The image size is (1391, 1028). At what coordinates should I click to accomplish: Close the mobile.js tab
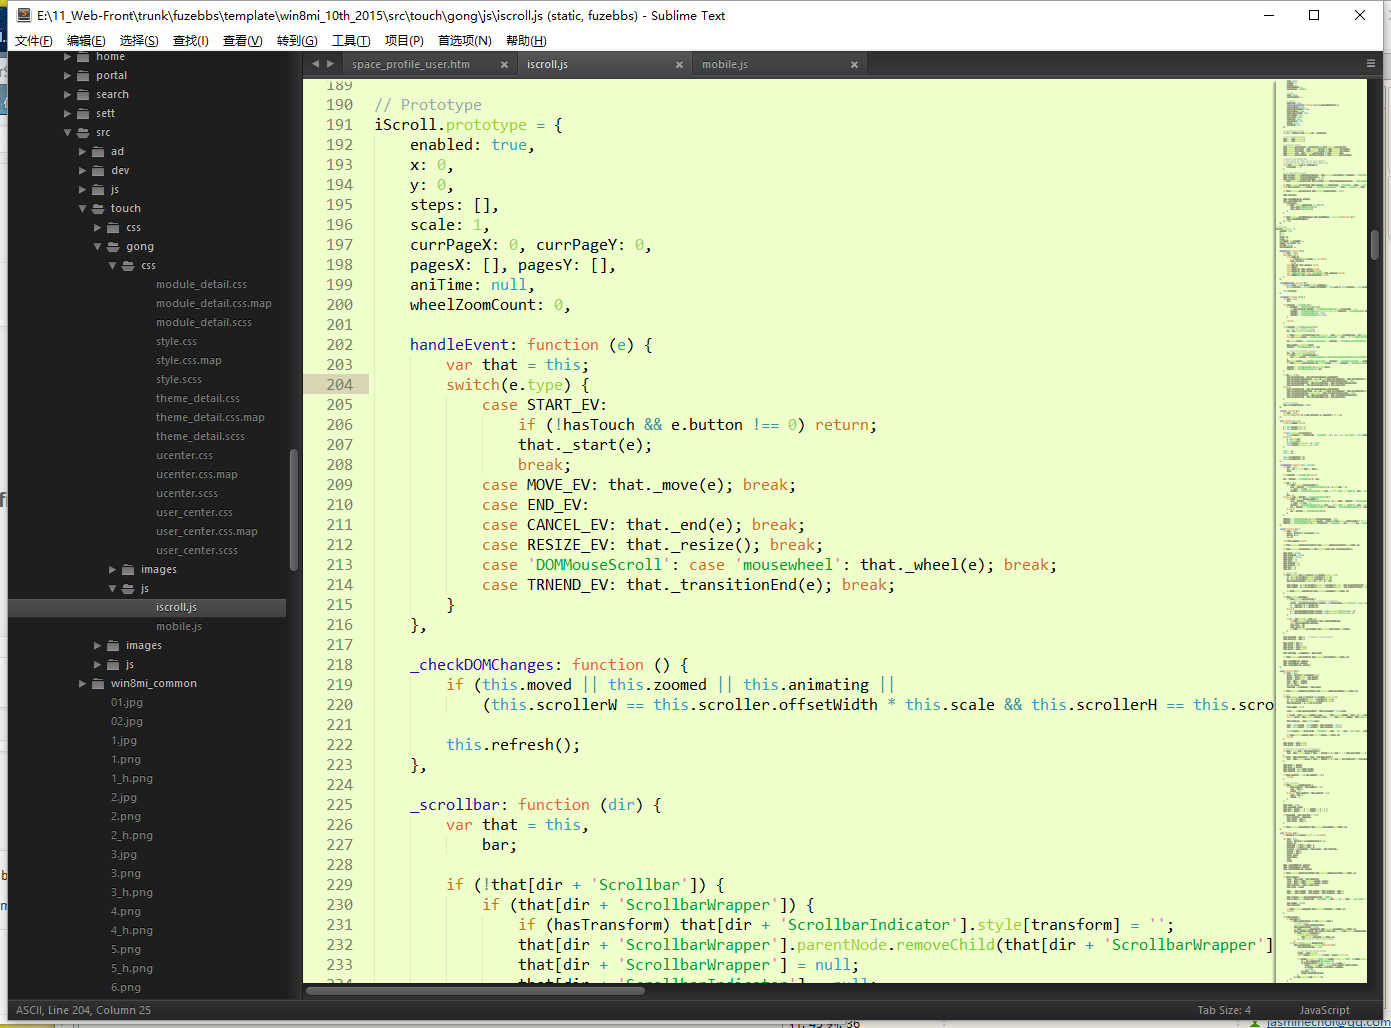pos(854,65)
